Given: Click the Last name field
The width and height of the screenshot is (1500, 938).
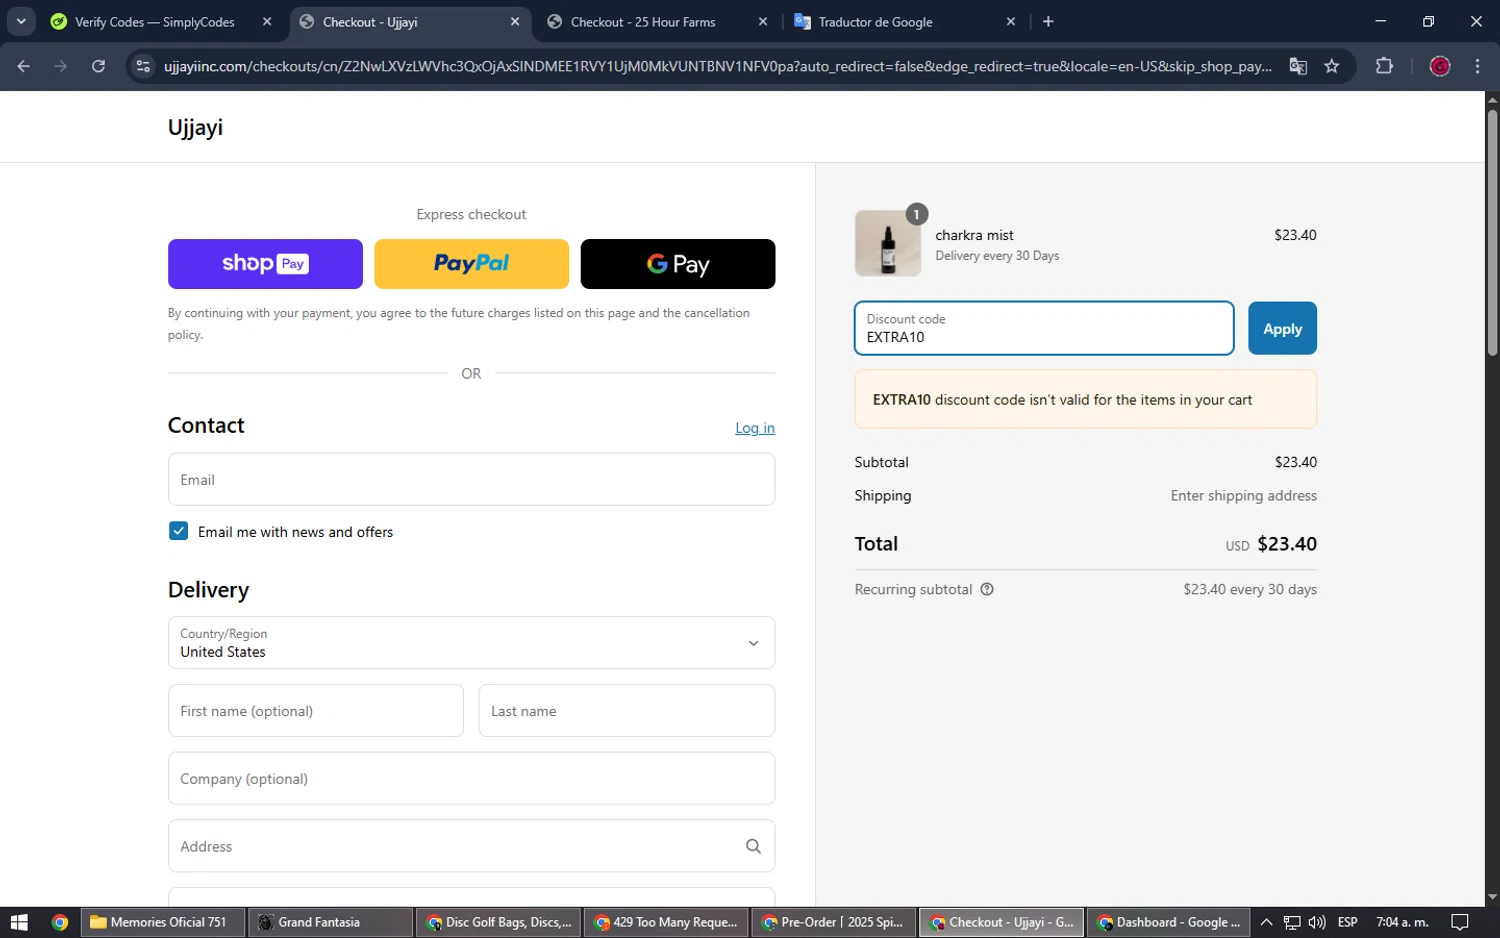Looking at the screenshot, I should pyautogui.click(x=627, y=711).
